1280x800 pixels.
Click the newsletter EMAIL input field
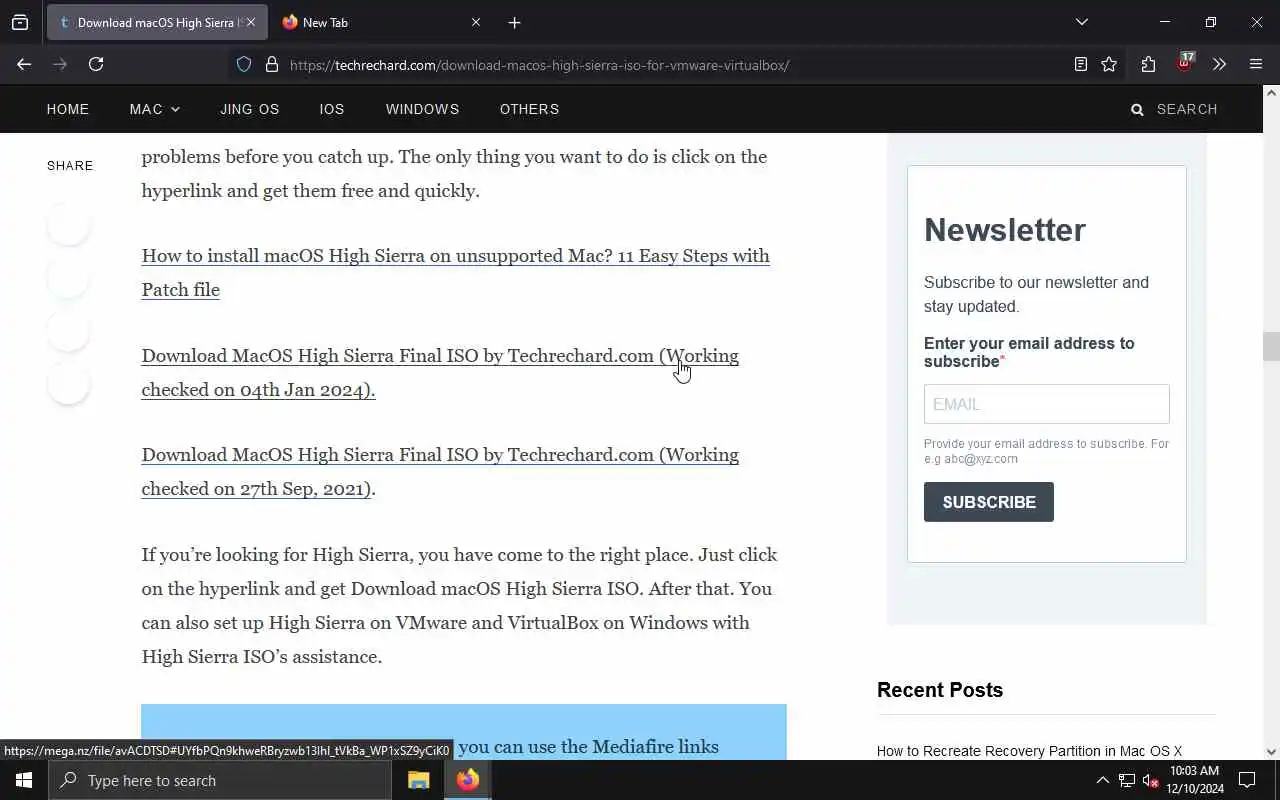point(1046,404)
